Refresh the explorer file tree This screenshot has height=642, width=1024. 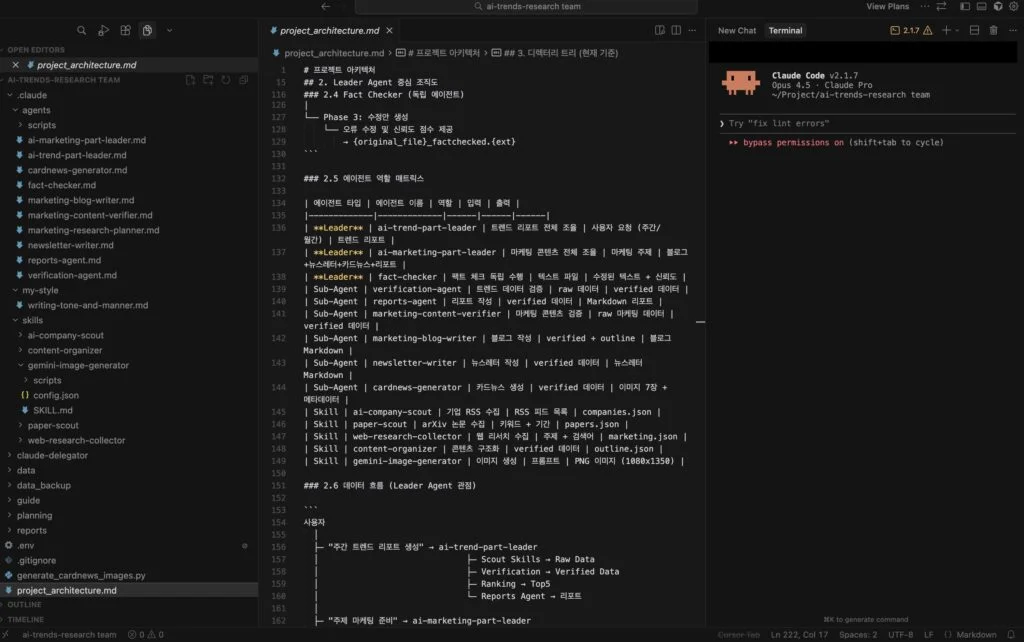(225, 80)
